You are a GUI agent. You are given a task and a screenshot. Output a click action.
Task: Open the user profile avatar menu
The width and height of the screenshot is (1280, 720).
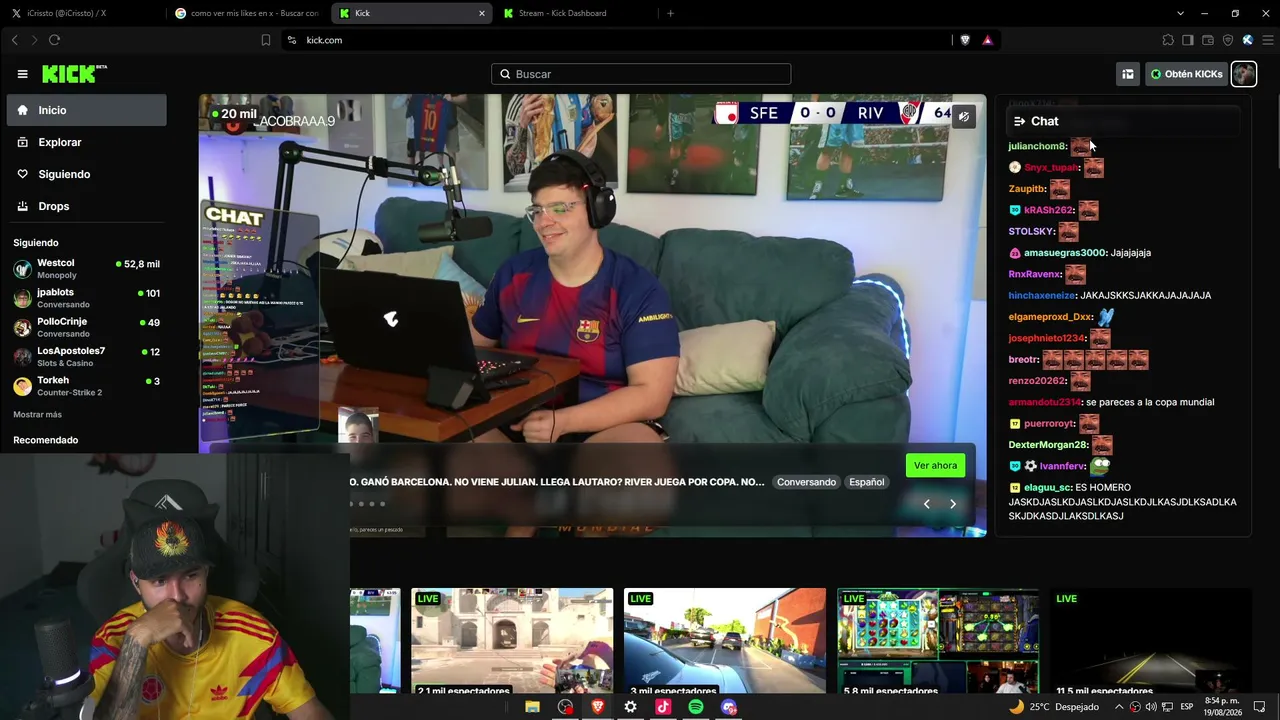click(1243, 74)
